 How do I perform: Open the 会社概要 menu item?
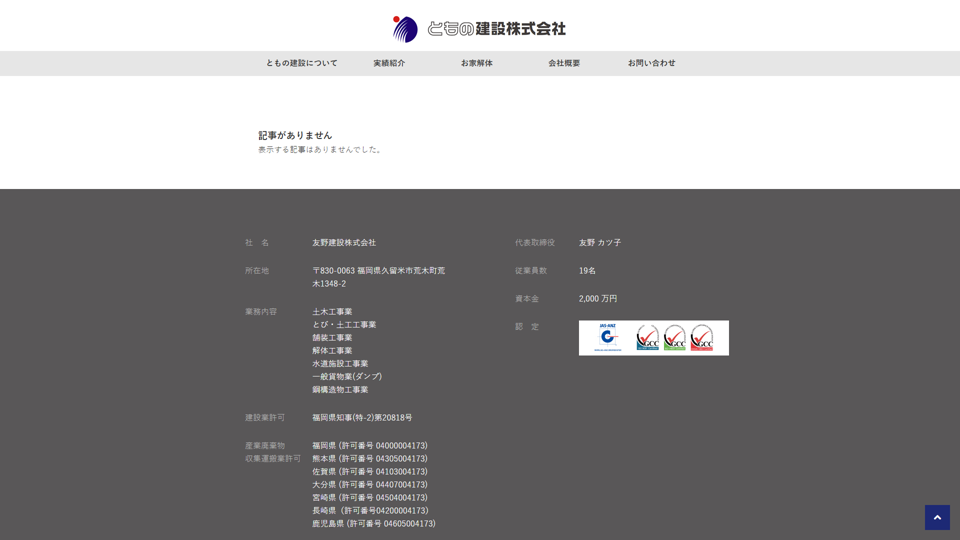564,63
